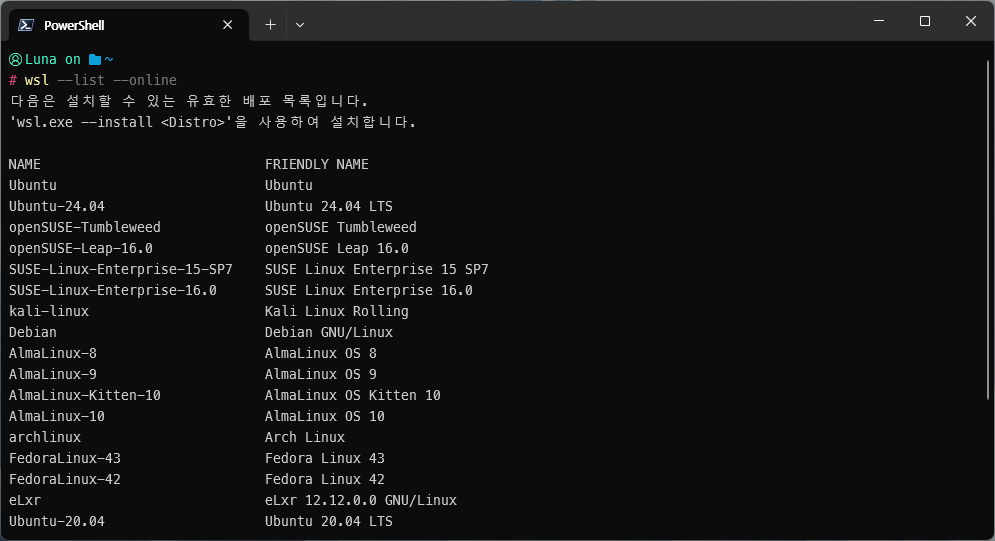995x541 pixels.
Task: Click 'Fedora Linux 43' friendly name
Action: coord(324,458)
